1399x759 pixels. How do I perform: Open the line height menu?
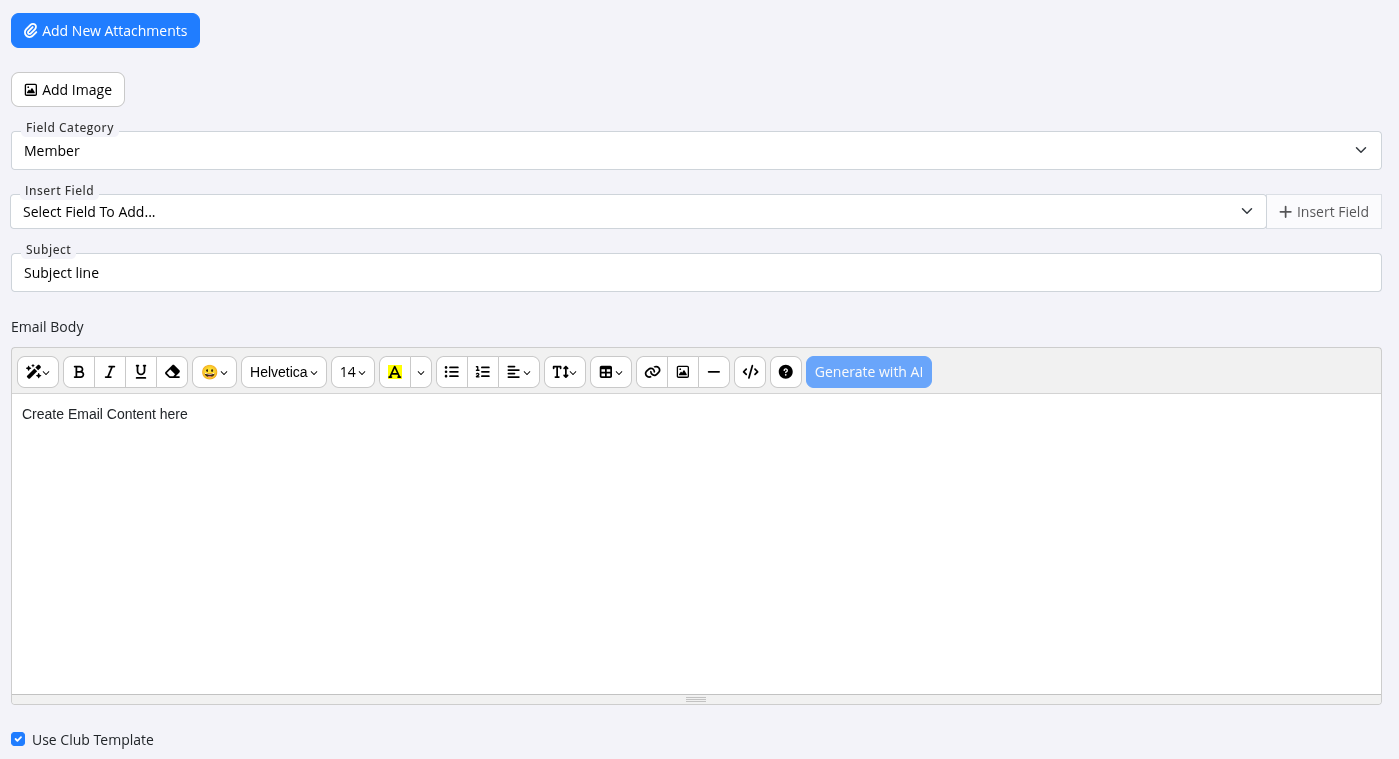pyautogui.click(x=565, y=372)
